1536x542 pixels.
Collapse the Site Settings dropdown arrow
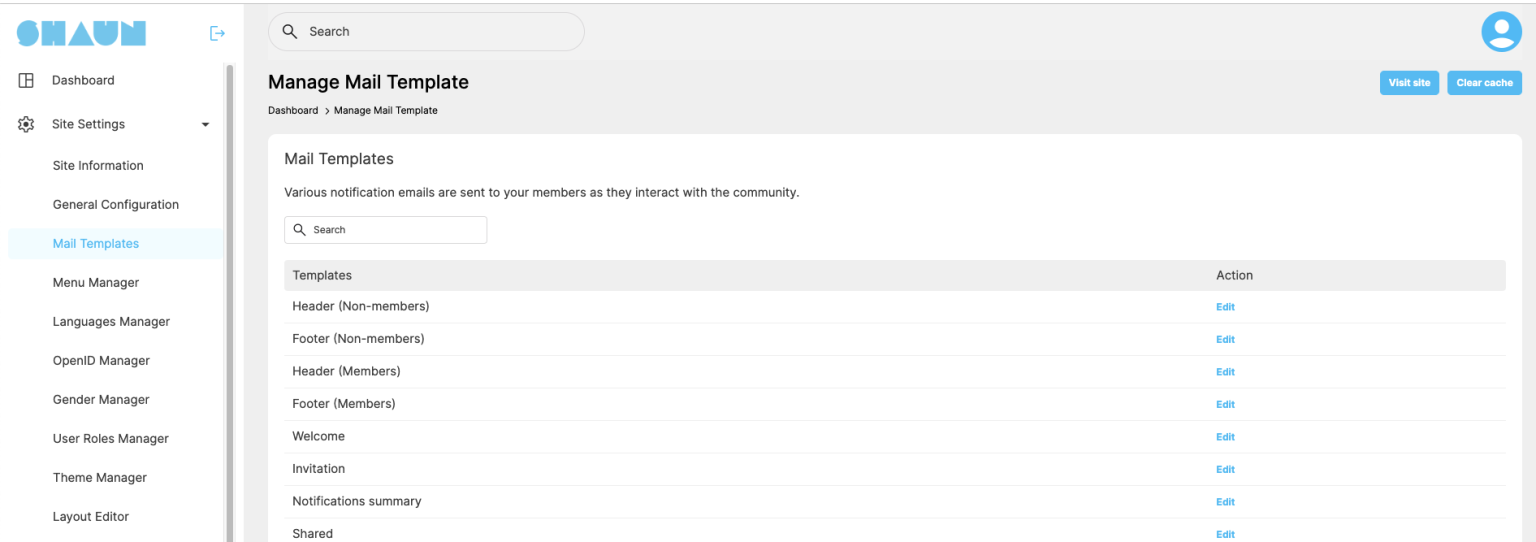pyautogui.click(x=206, y=125)
